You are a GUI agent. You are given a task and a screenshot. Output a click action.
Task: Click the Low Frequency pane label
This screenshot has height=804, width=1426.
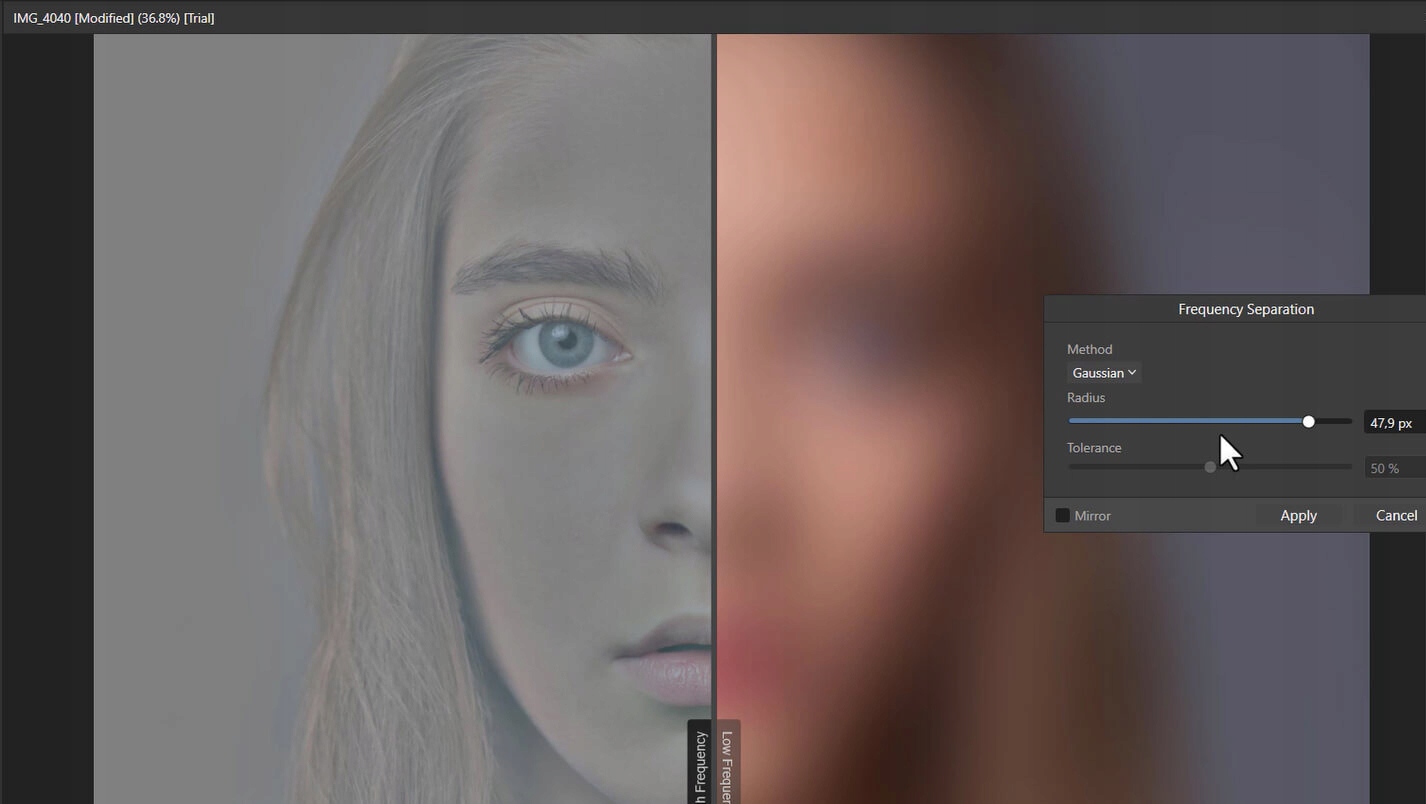coord(727,765)
